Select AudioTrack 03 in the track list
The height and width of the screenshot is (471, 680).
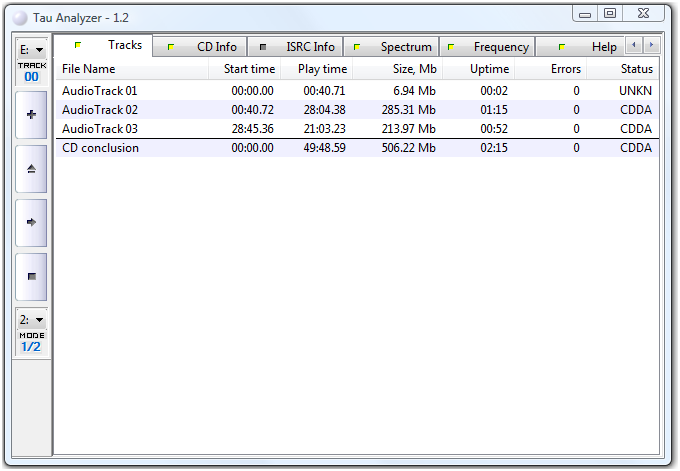point(100,129)
